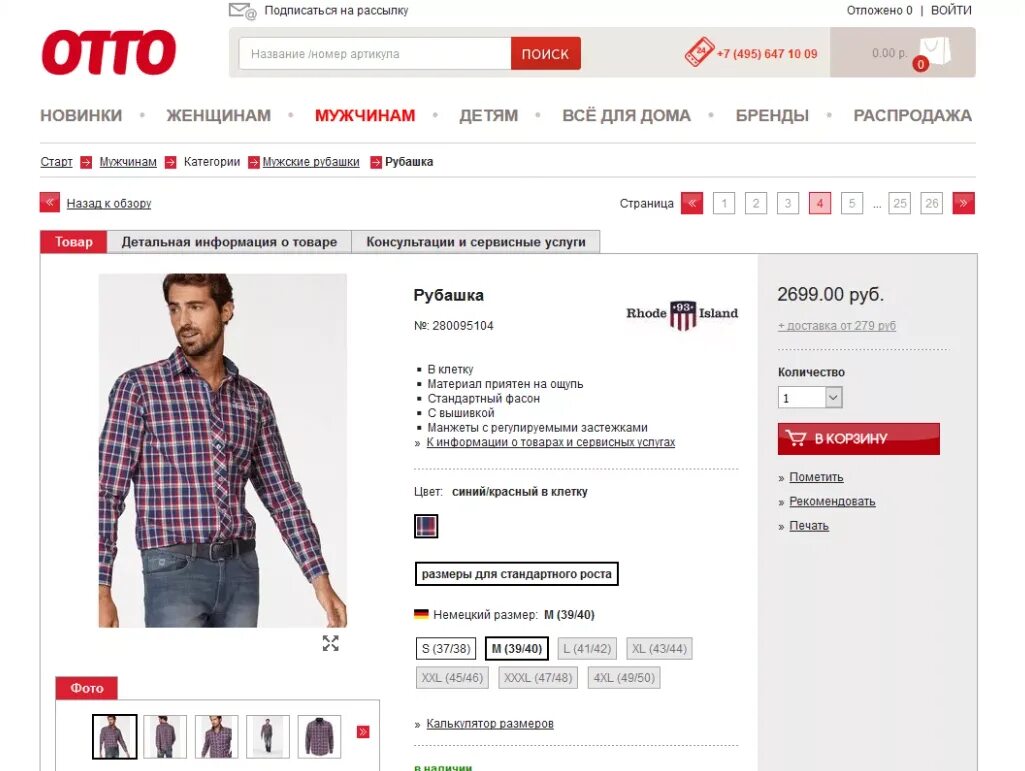Viewport: 1025px width, 771px height.
Task: Select size S (37/38)
Action: [446, 649]
